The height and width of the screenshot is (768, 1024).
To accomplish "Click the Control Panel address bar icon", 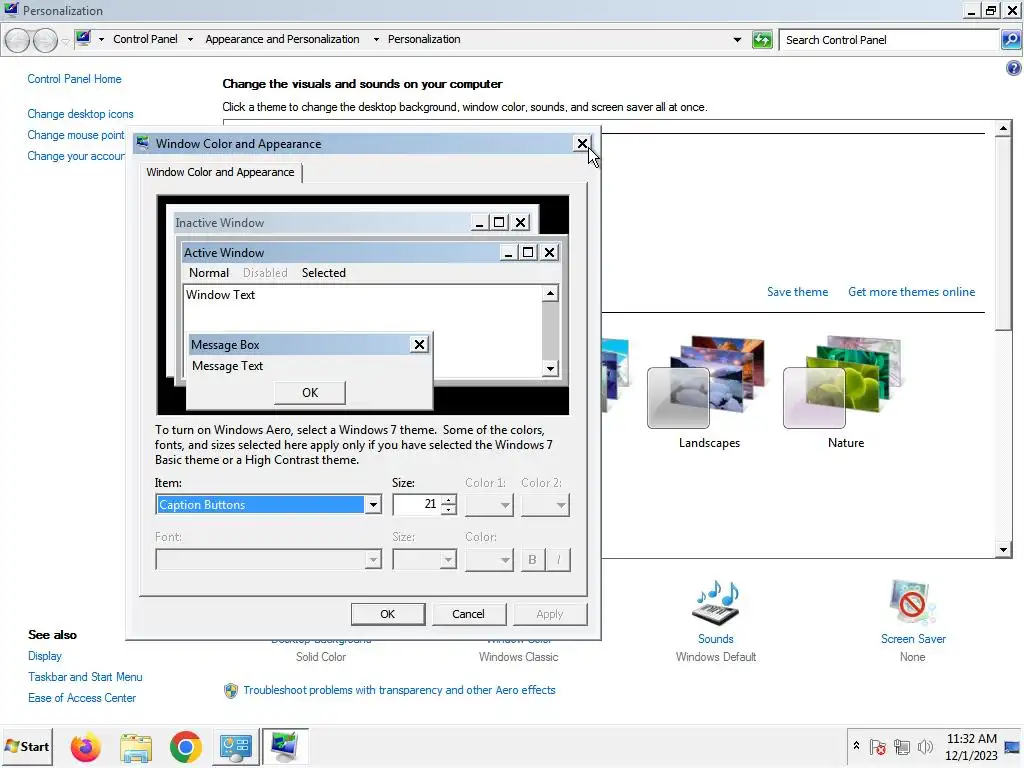I will [83, 39].
